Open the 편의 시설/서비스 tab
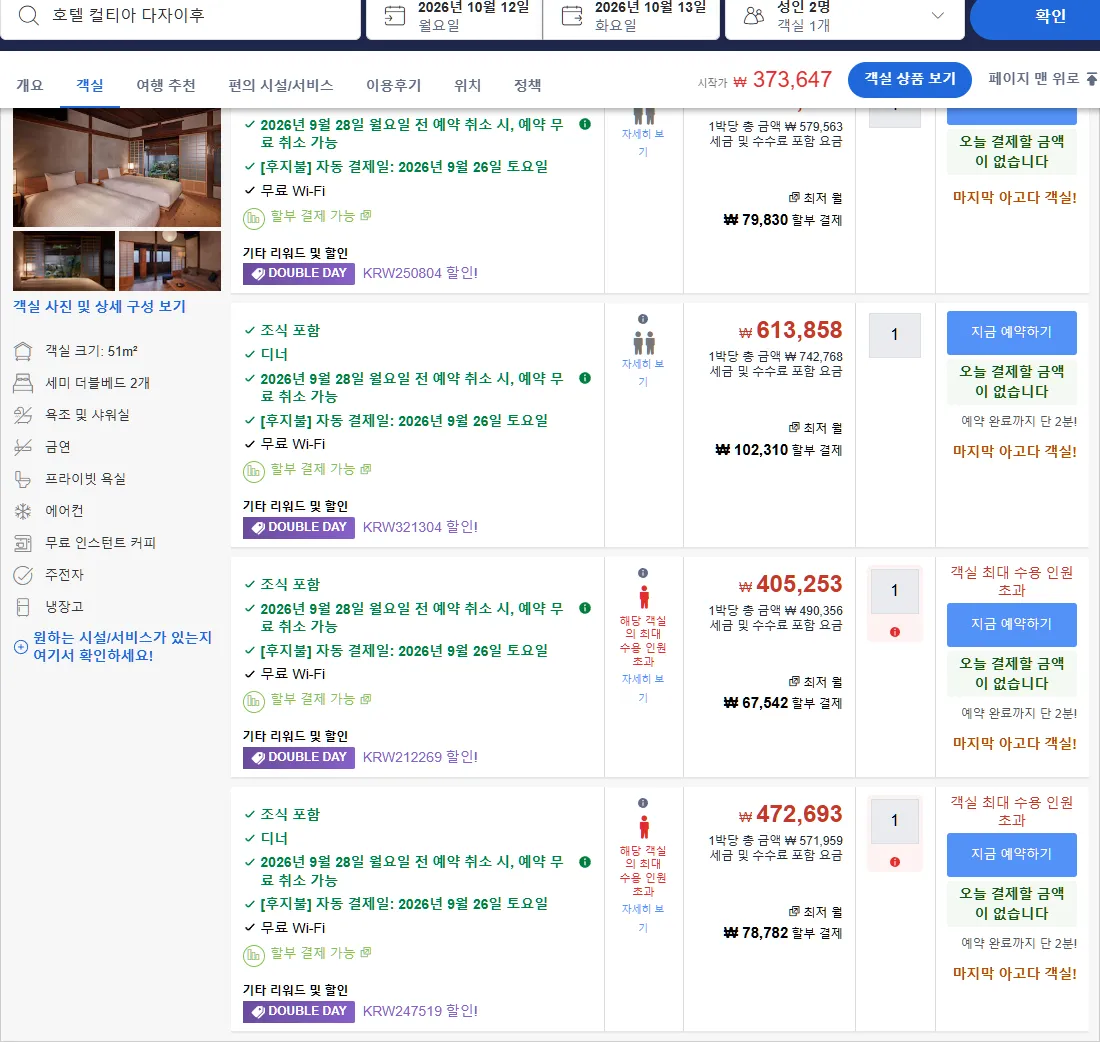Screen dimensions: 1100x1042 pos(281,85)
